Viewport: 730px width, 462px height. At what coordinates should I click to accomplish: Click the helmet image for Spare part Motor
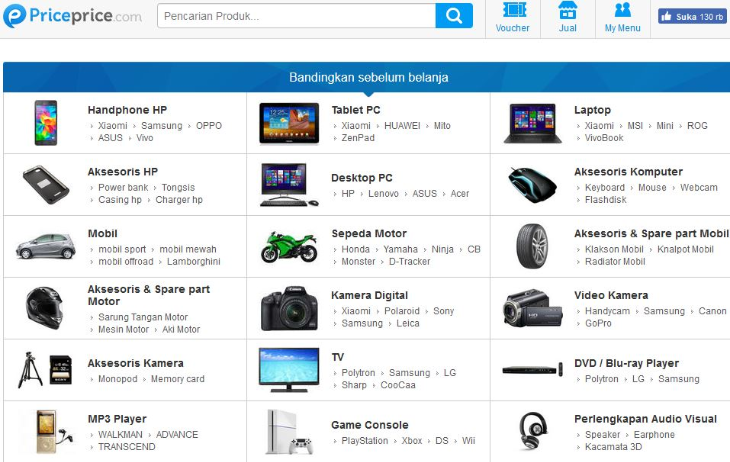[44, 308]
